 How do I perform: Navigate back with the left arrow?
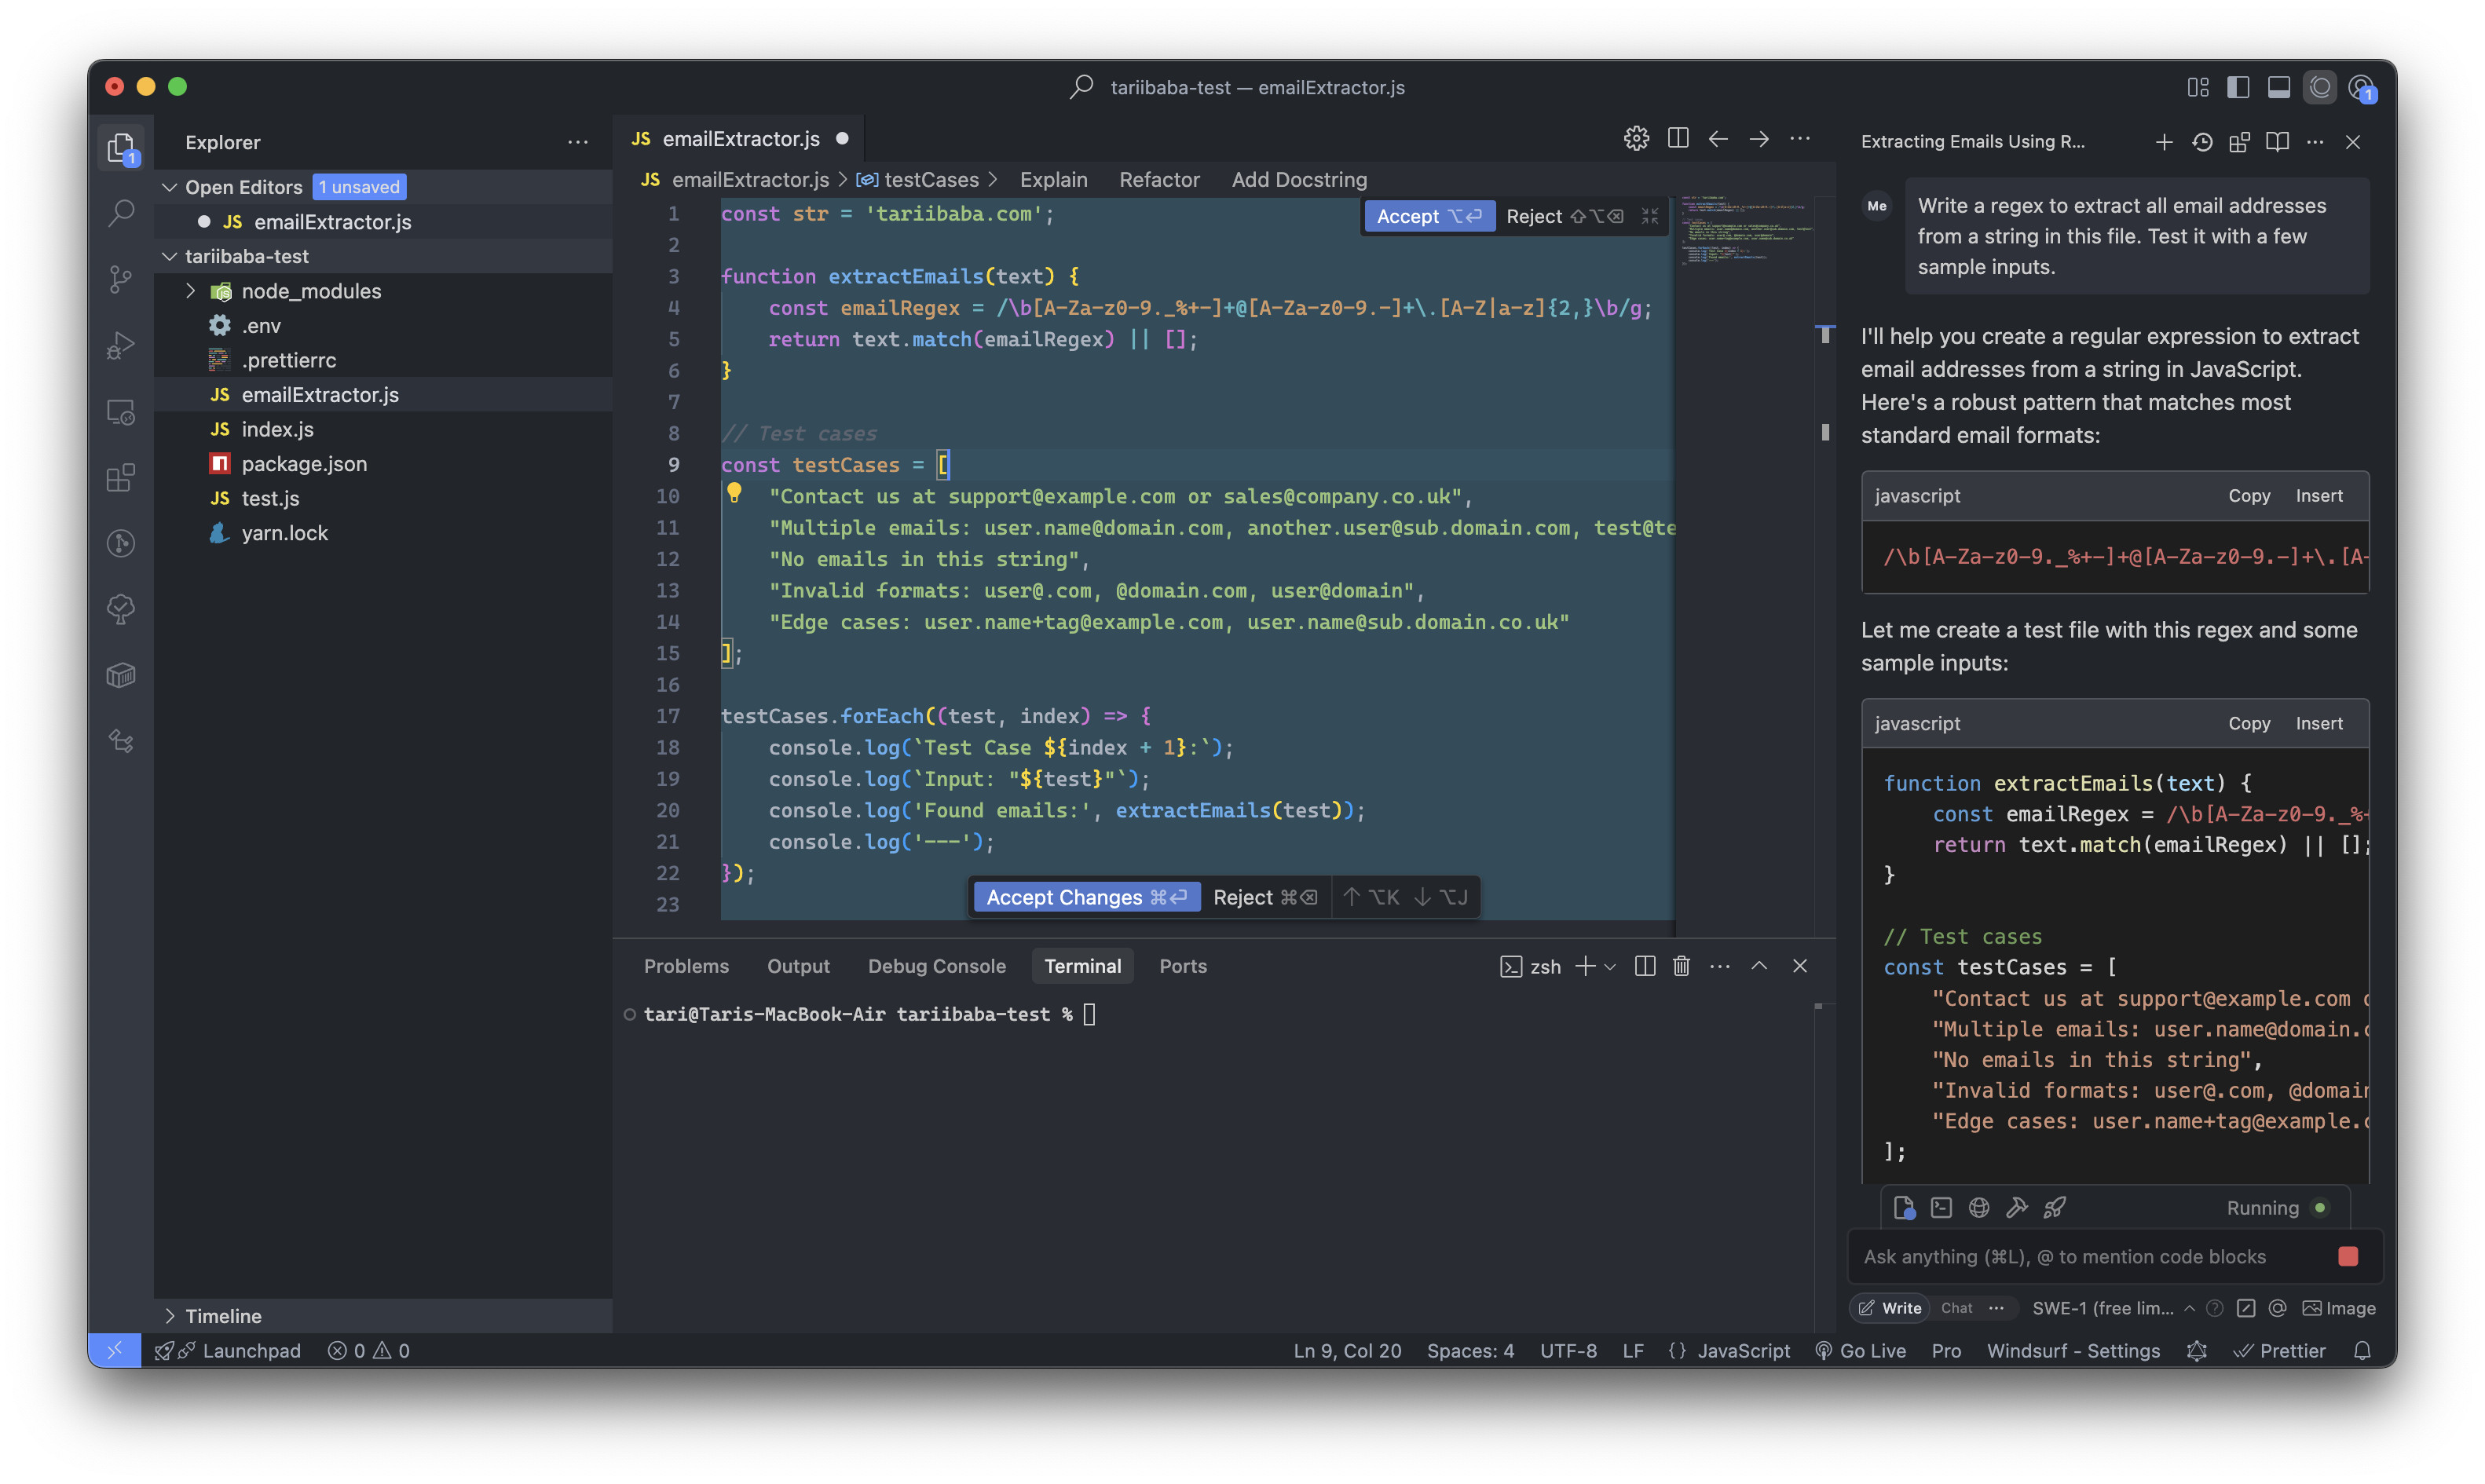pyautogui.click(x=1718, y=139)
